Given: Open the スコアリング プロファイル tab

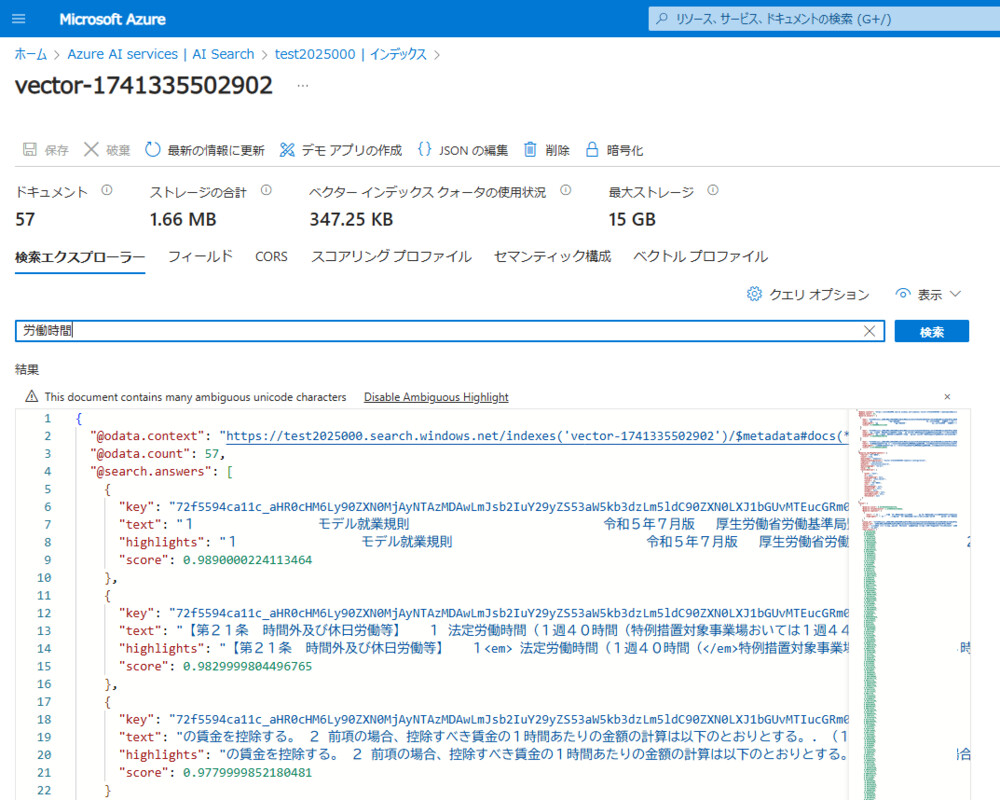Looking at the screenshot, I should tap(391, 257).
